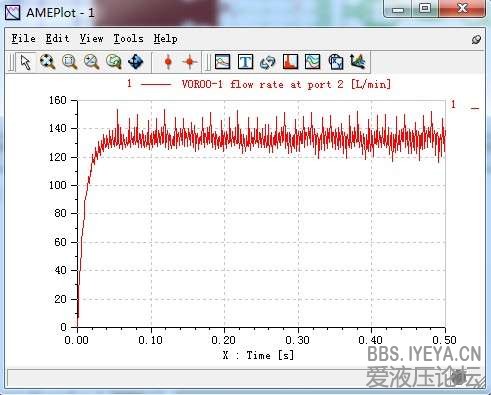Click the update/refresh arrows icon
The width and height of the screenshot is (491, 395).
pyautogui.click(x=268, y=62)
